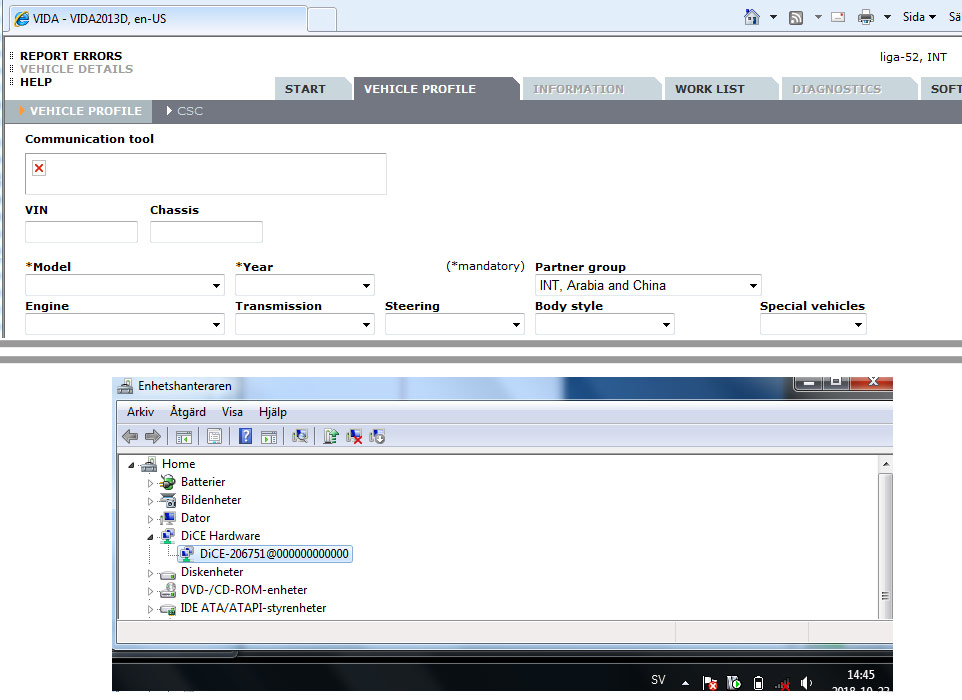Click the RSS feeds icon
962x700 pixels.
tap(797, 17)
